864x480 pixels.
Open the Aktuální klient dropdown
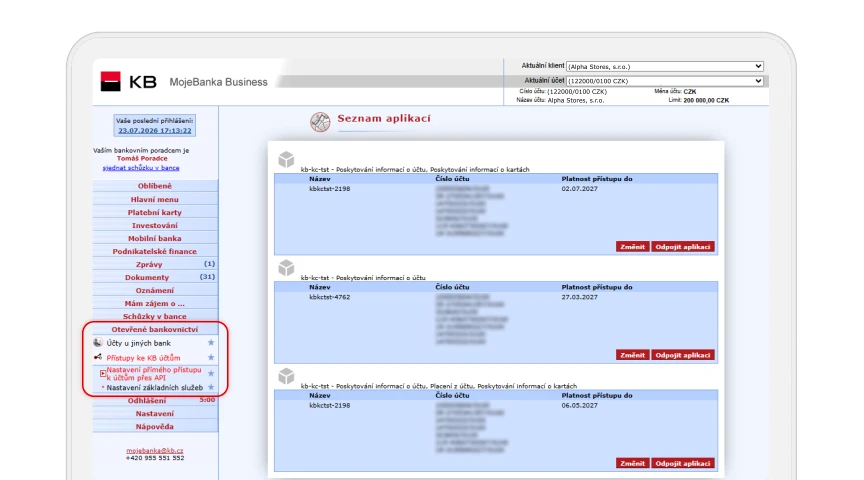point(665,66)
